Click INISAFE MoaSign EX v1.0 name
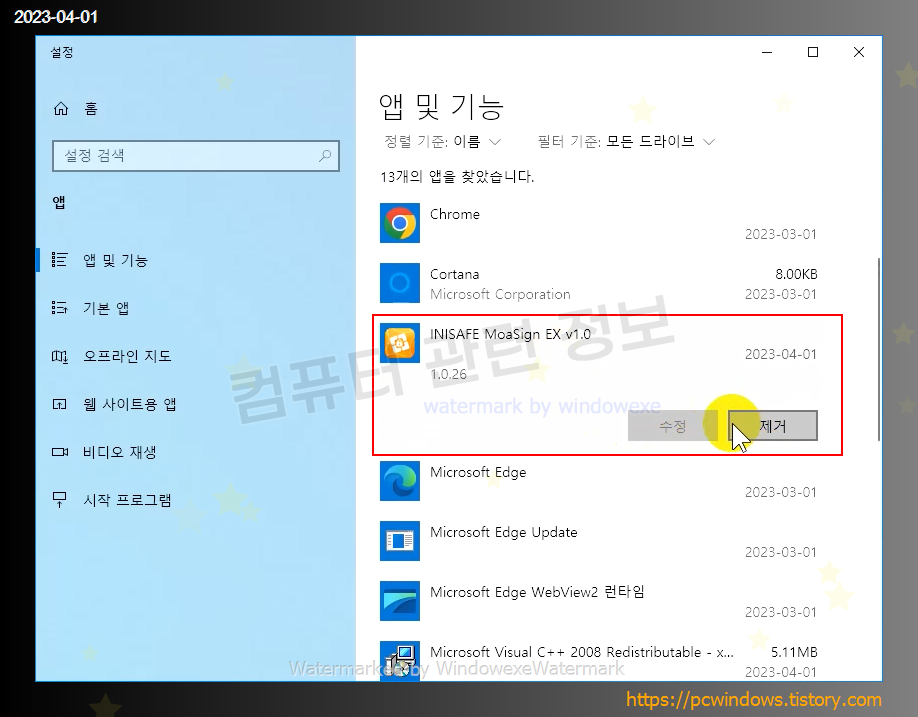Image resolution: width=918 pixels, height=717 pixels. (x=510, y=334)
